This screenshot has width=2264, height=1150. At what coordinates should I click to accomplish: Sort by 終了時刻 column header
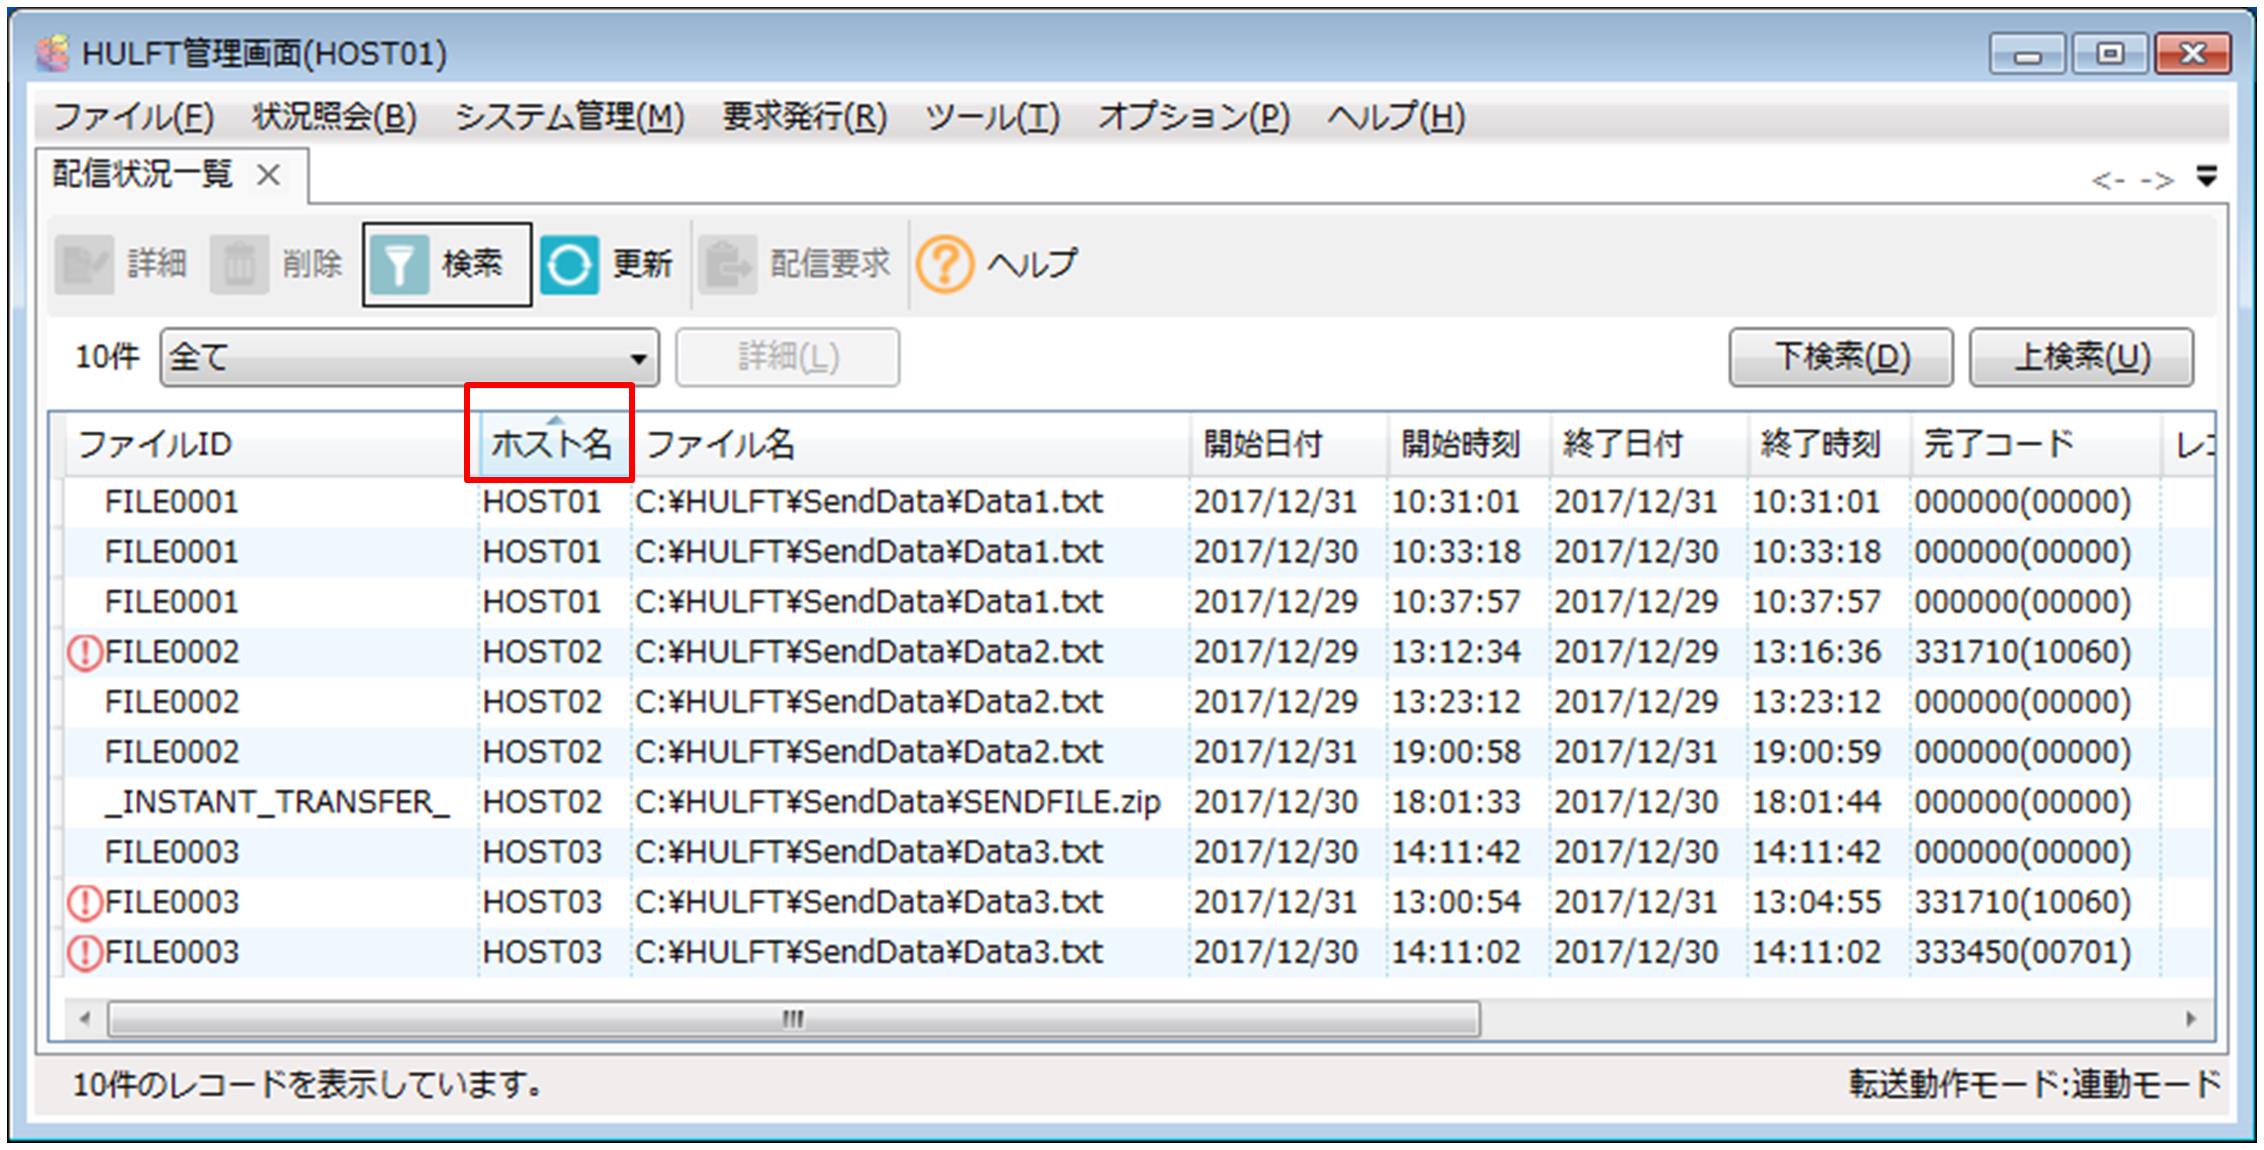tap(1830, 444)
